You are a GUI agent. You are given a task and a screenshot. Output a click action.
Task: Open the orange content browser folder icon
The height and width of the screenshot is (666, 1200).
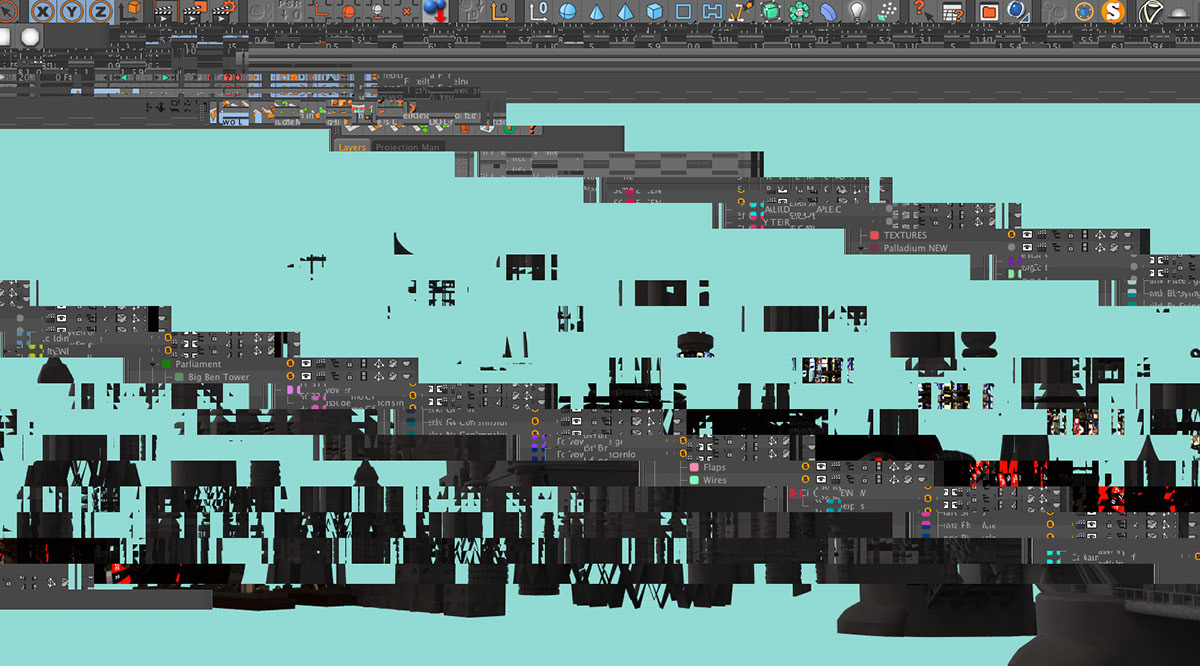click(x=988, y=11)
